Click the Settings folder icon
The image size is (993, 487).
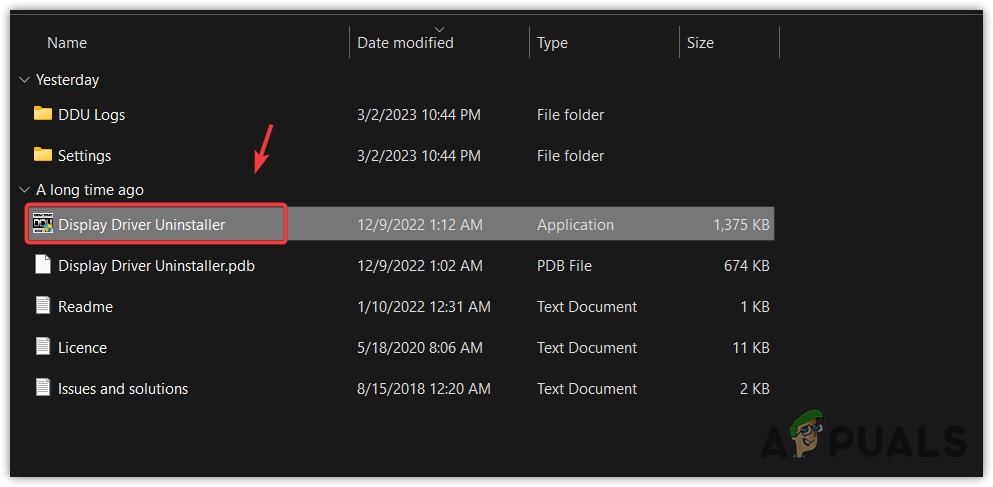pyautogui.click(x=42, y=155)
